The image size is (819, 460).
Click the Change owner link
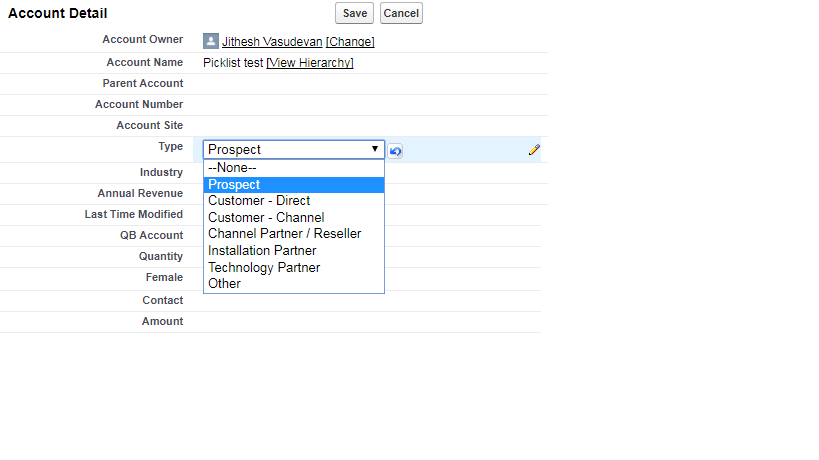coord(350,42)
